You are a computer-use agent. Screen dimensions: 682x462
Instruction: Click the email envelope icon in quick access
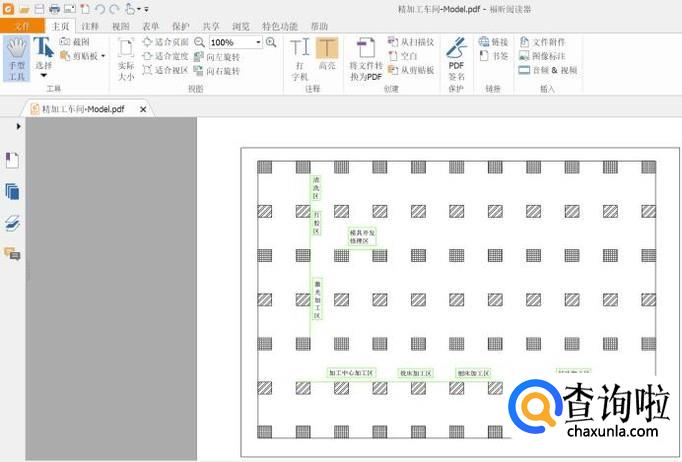tap(69, 9)
